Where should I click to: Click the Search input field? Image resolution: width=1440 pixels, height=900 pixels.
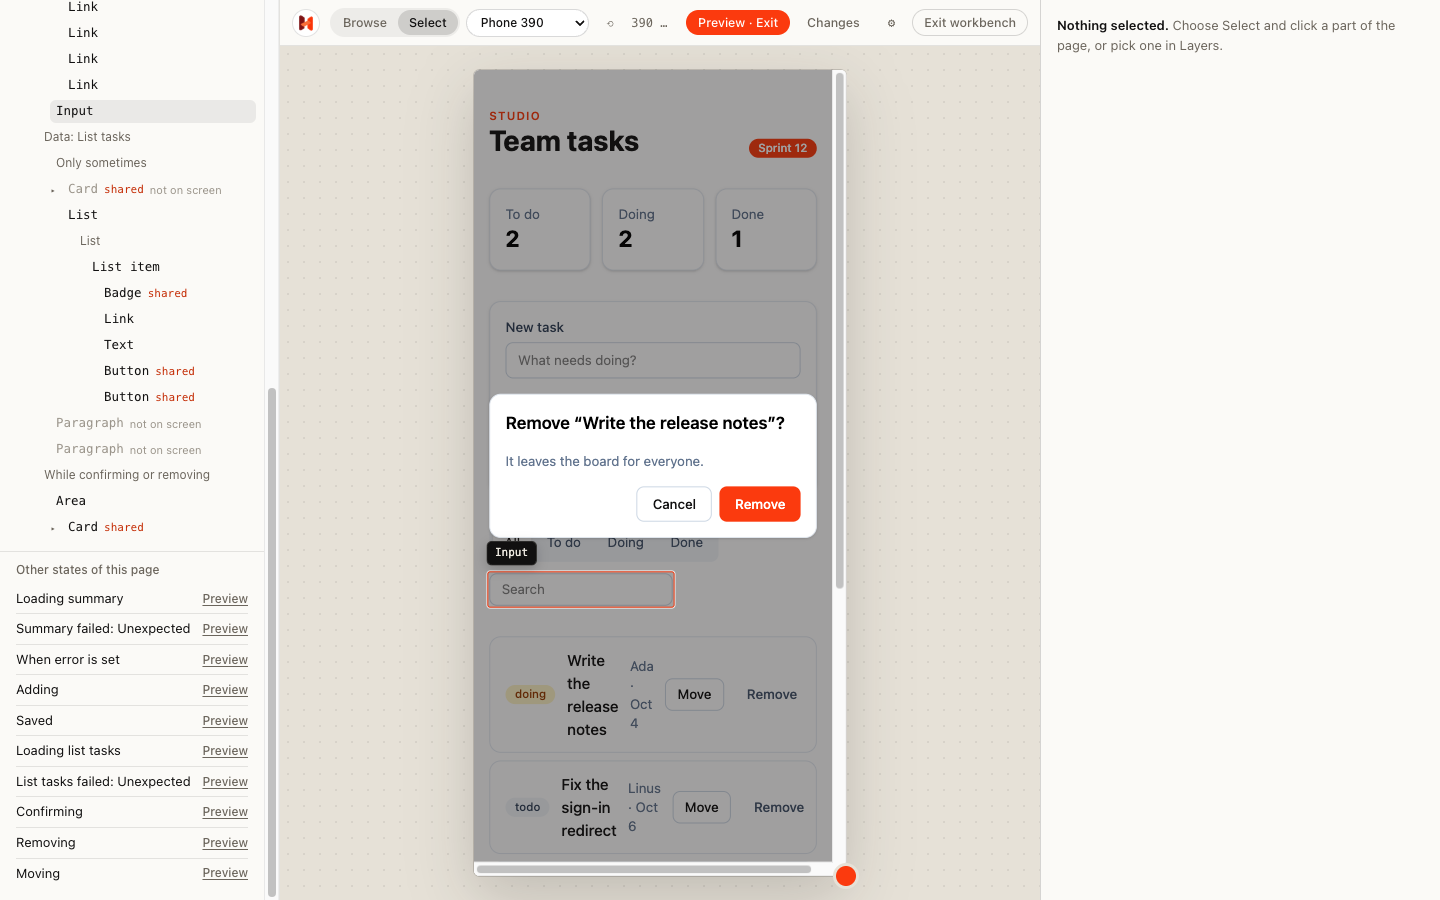581,589
